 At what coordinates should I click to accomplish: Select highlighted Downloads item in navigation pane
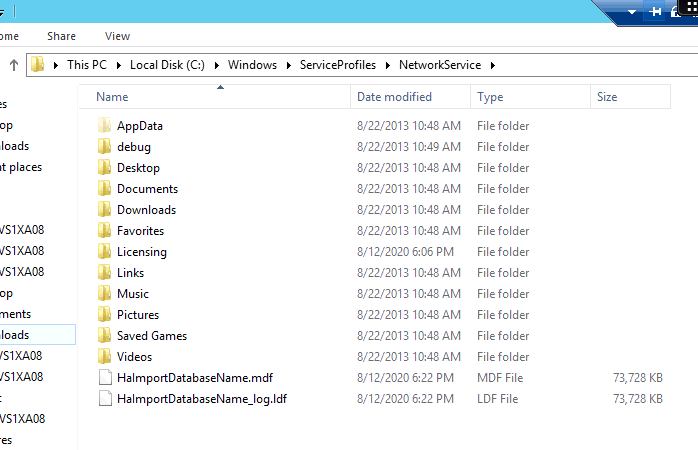[x=37, y=335]
